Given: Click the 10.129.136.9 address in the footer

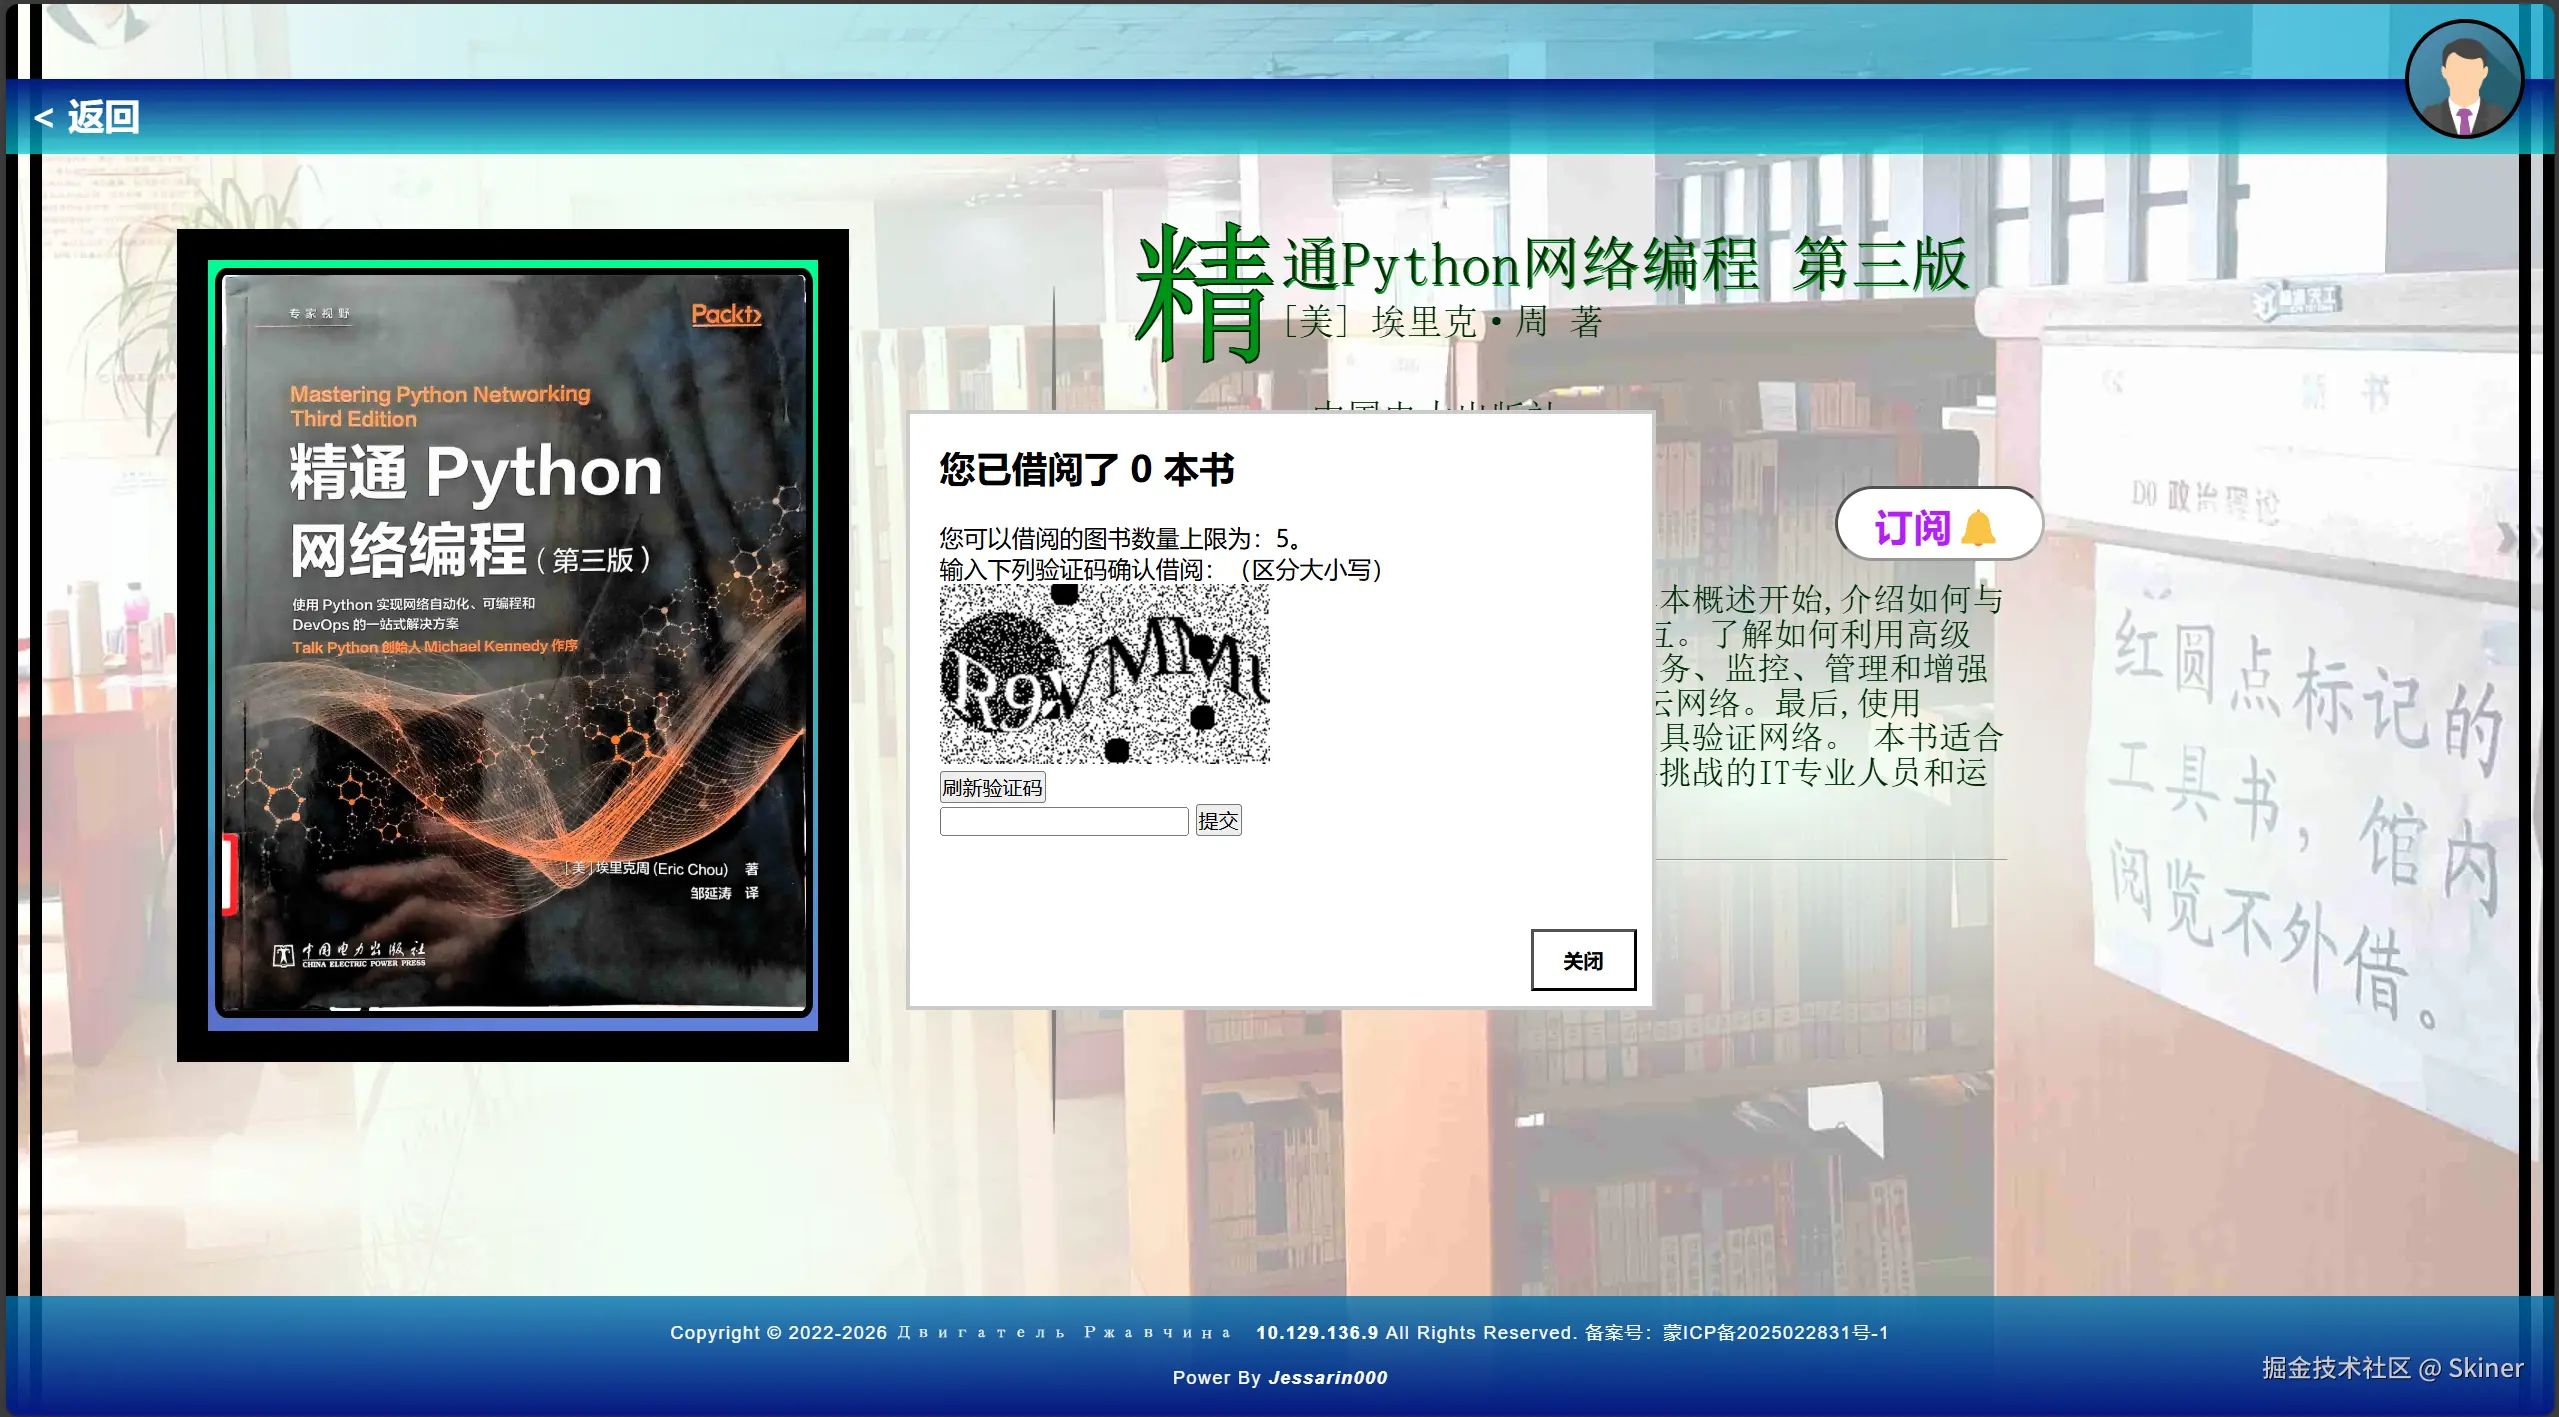Looking at the screenshot, I should point(1316,1332).
